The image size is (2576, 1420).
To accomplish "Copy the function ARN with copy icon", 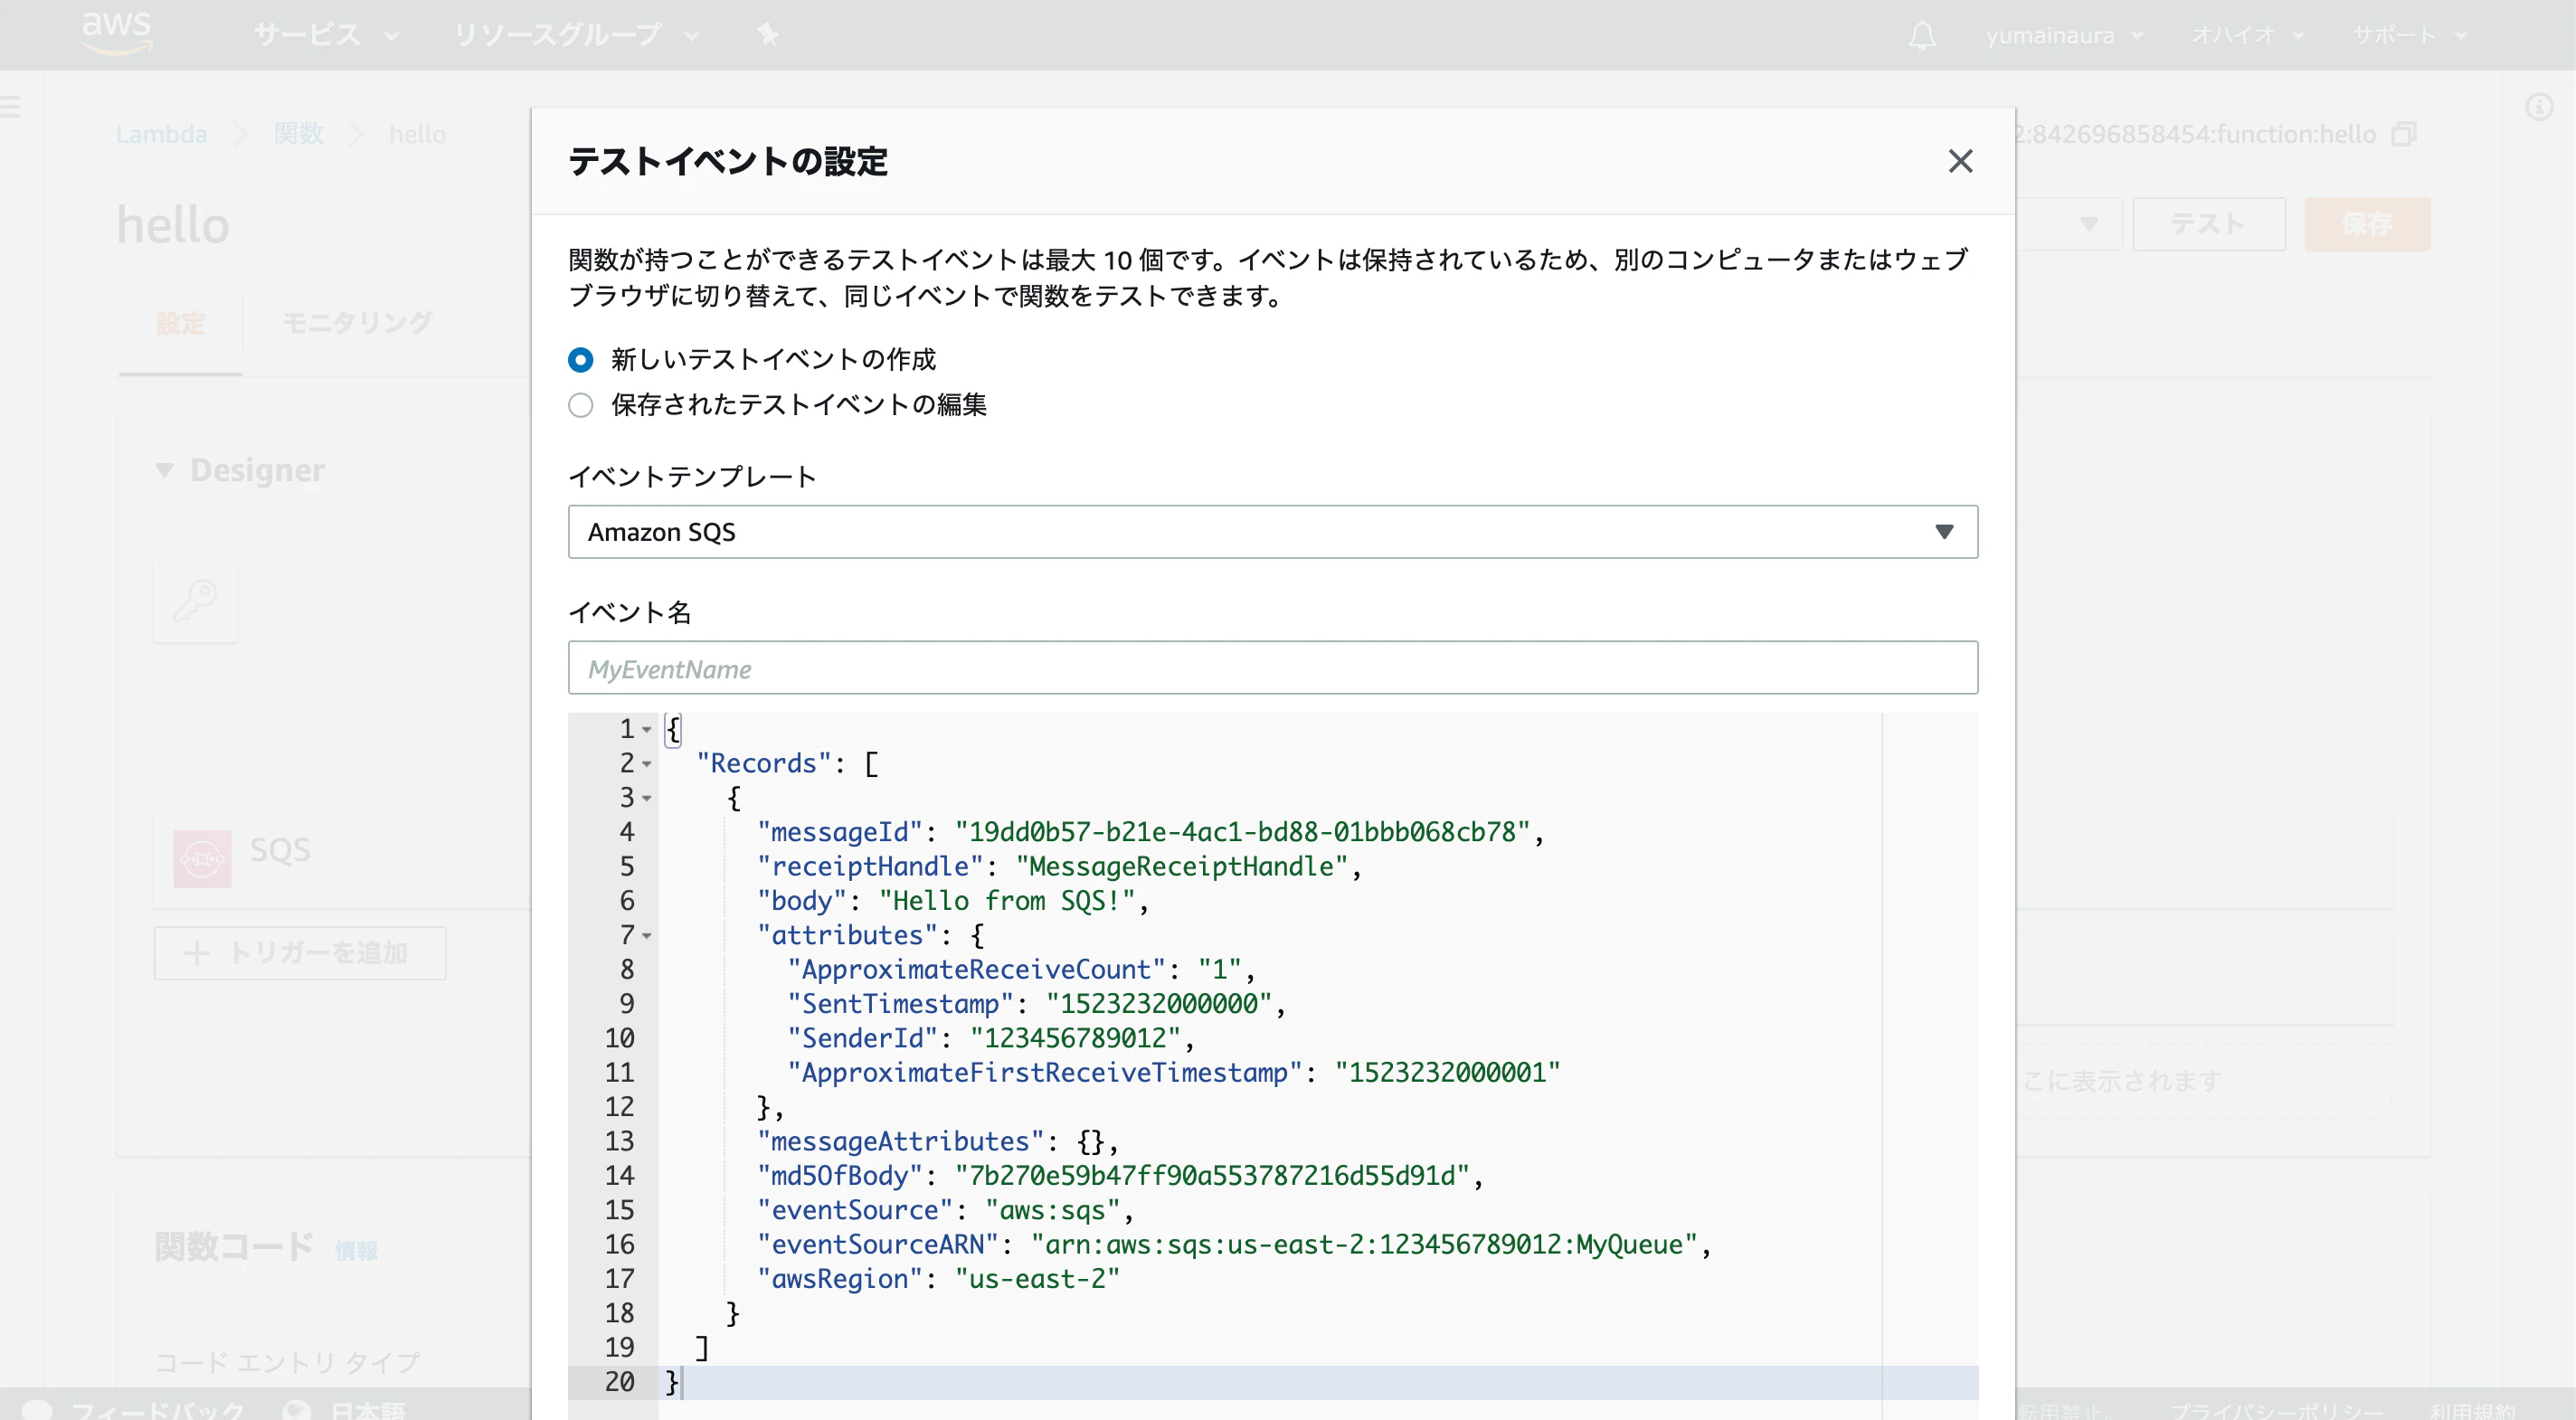I will pos(2404,134).
